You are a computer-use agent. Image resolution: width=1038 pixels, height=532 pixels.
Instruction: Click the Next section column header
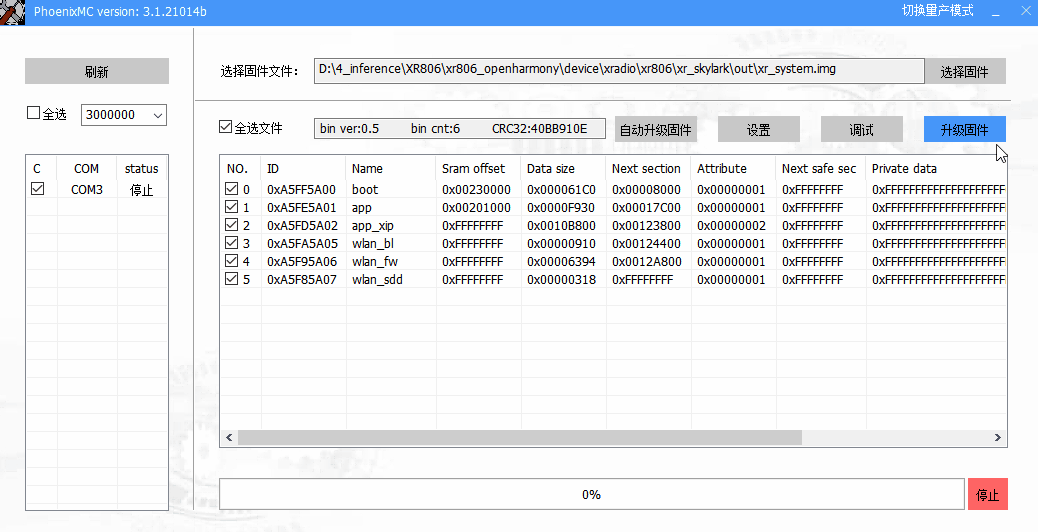tap(648, 169)
